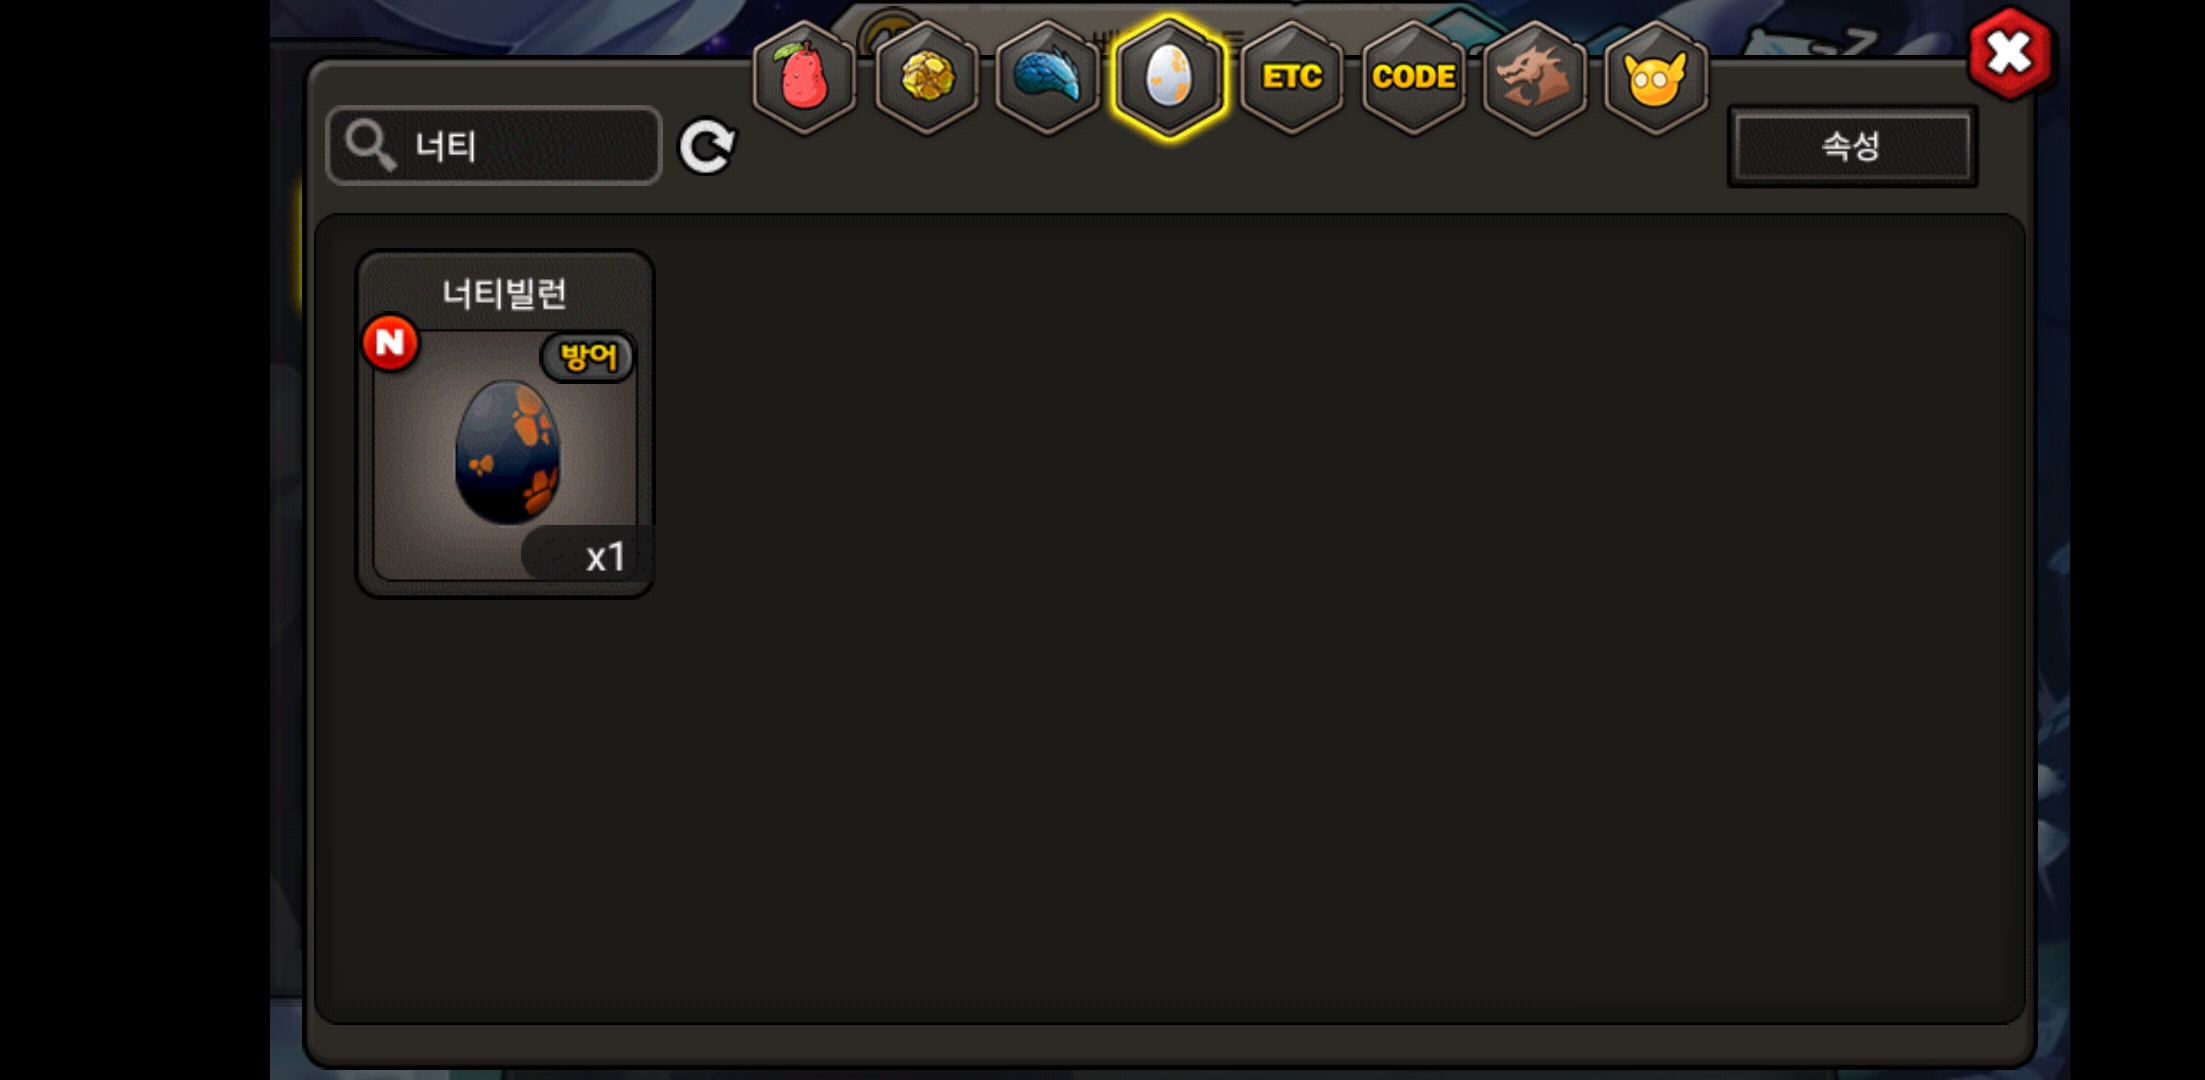Focus the search field containing 너티

(x=494, y=146)
